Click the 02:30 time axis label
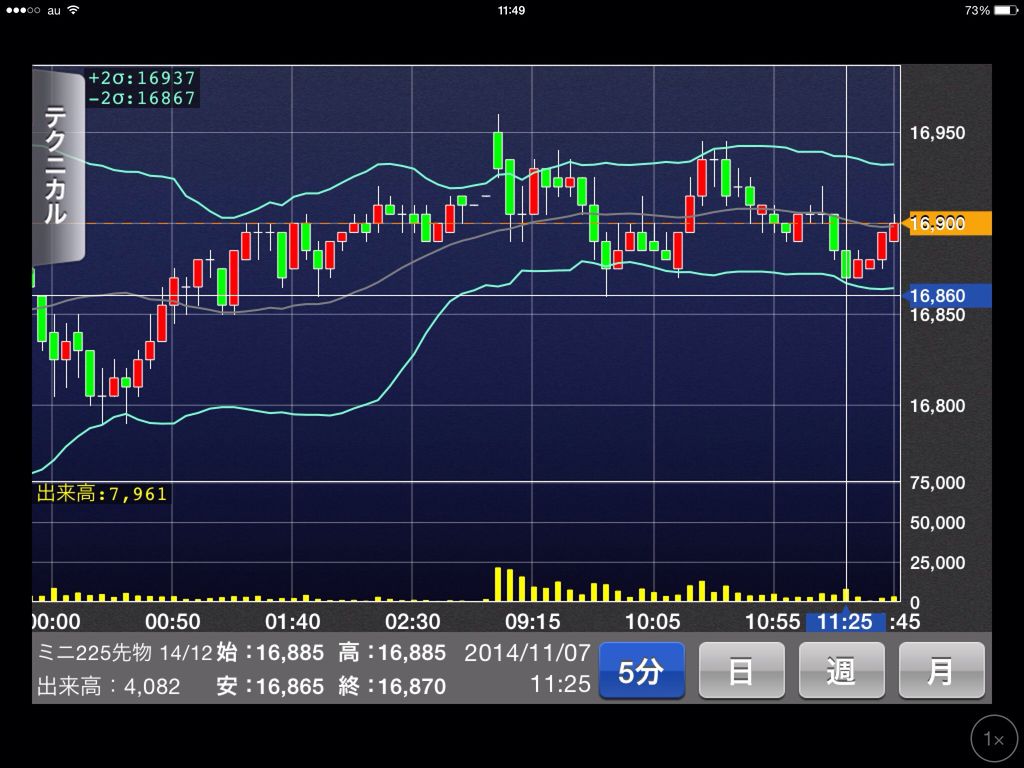The height and width of the screenshot is (768, 1024). click(x=413, y=621)
